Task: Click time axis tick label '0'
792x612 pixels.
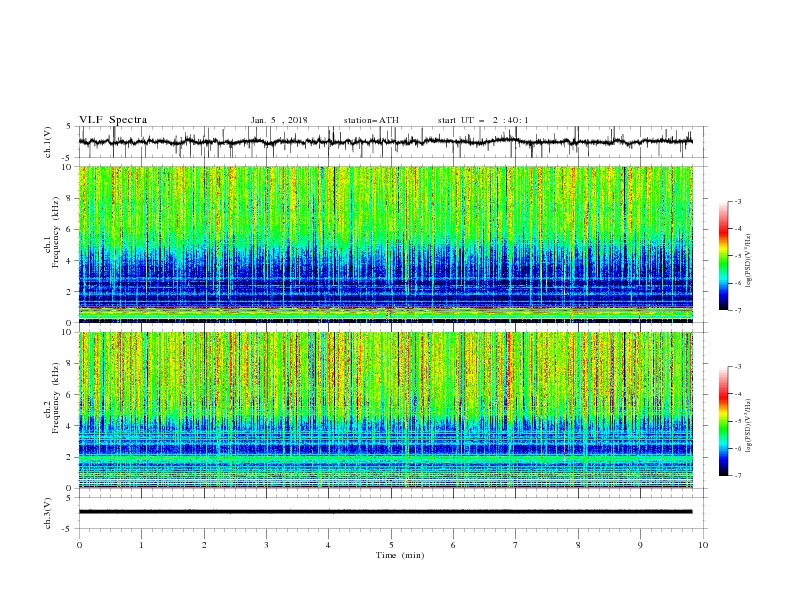Action: point(79,545)
